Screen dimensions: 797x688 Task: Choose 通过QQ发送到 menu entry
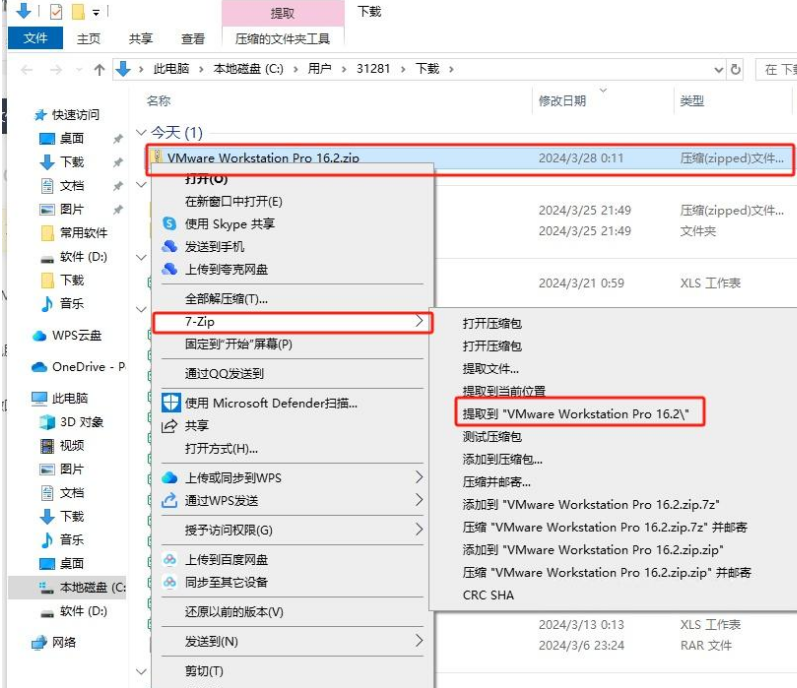click(293, 374)
